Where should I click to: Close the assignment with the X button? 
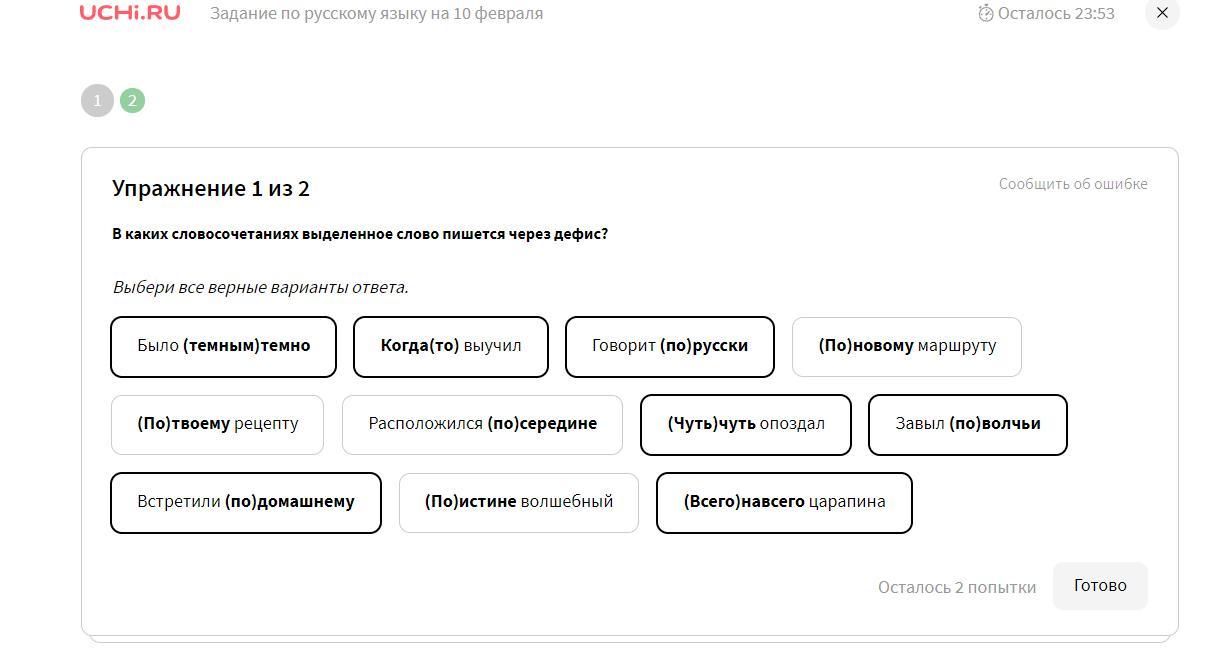pyautogui.click(x=1162, y=13)
